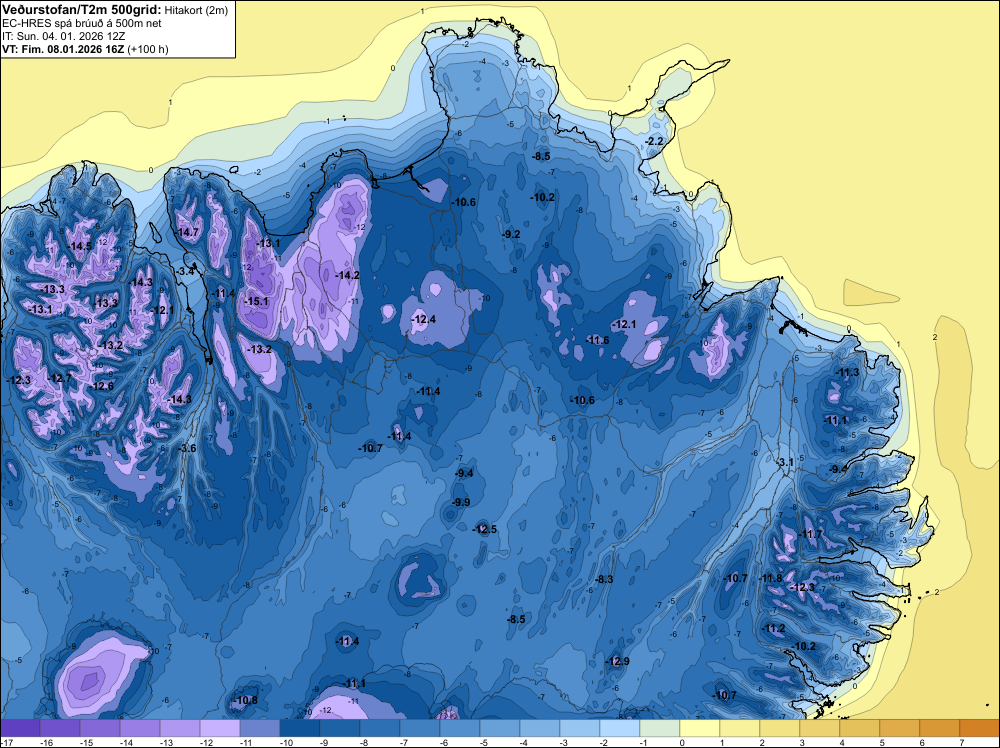Click the -12.4 temperature label
1000x748 pixels.
[x=424, y=319]
